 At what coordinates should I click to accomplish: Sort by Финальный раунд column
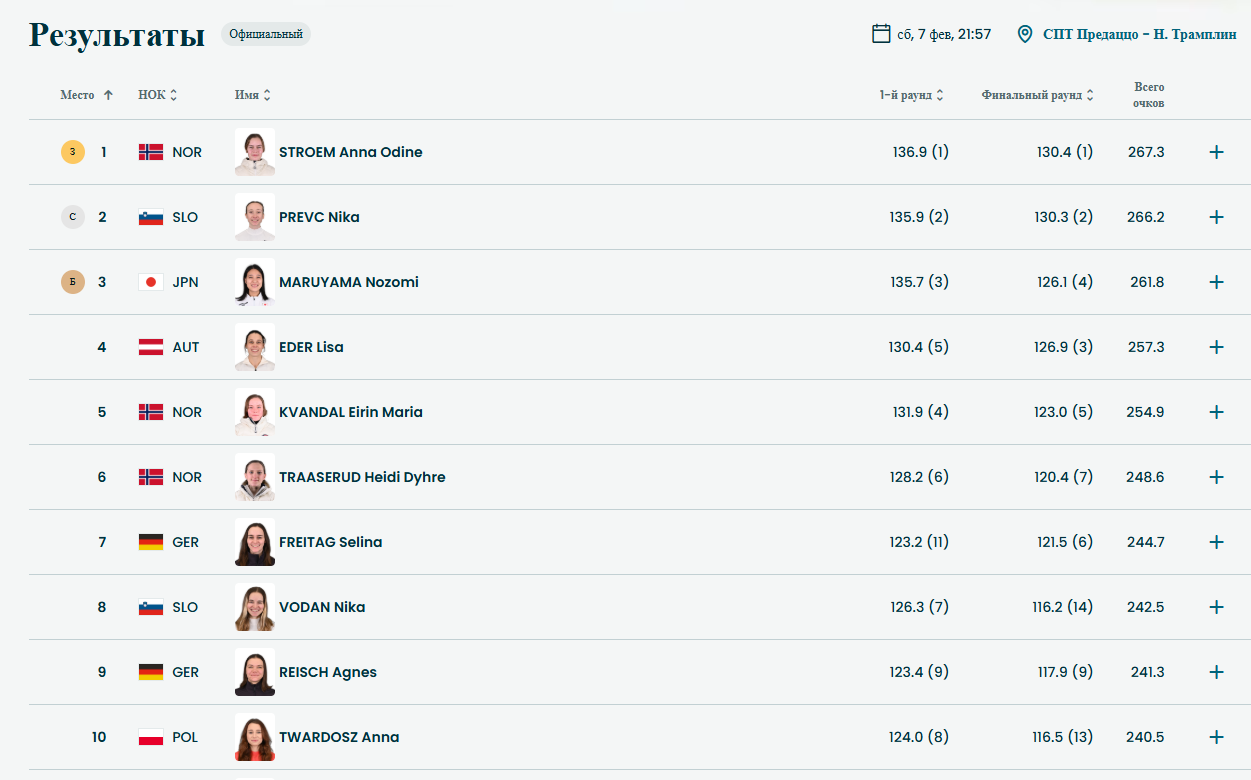[1037, 95]
